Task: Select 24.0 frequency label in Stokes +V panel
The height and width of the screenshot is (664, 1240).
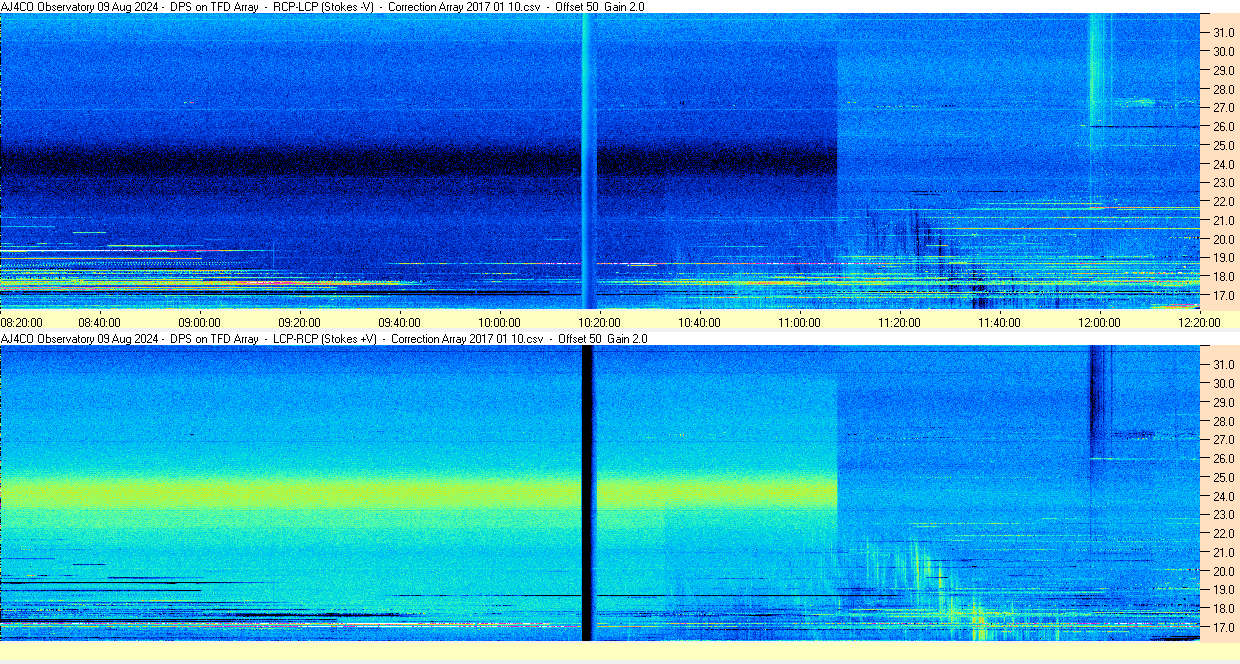Action: pyautogui.click(x=1223, y=496)
